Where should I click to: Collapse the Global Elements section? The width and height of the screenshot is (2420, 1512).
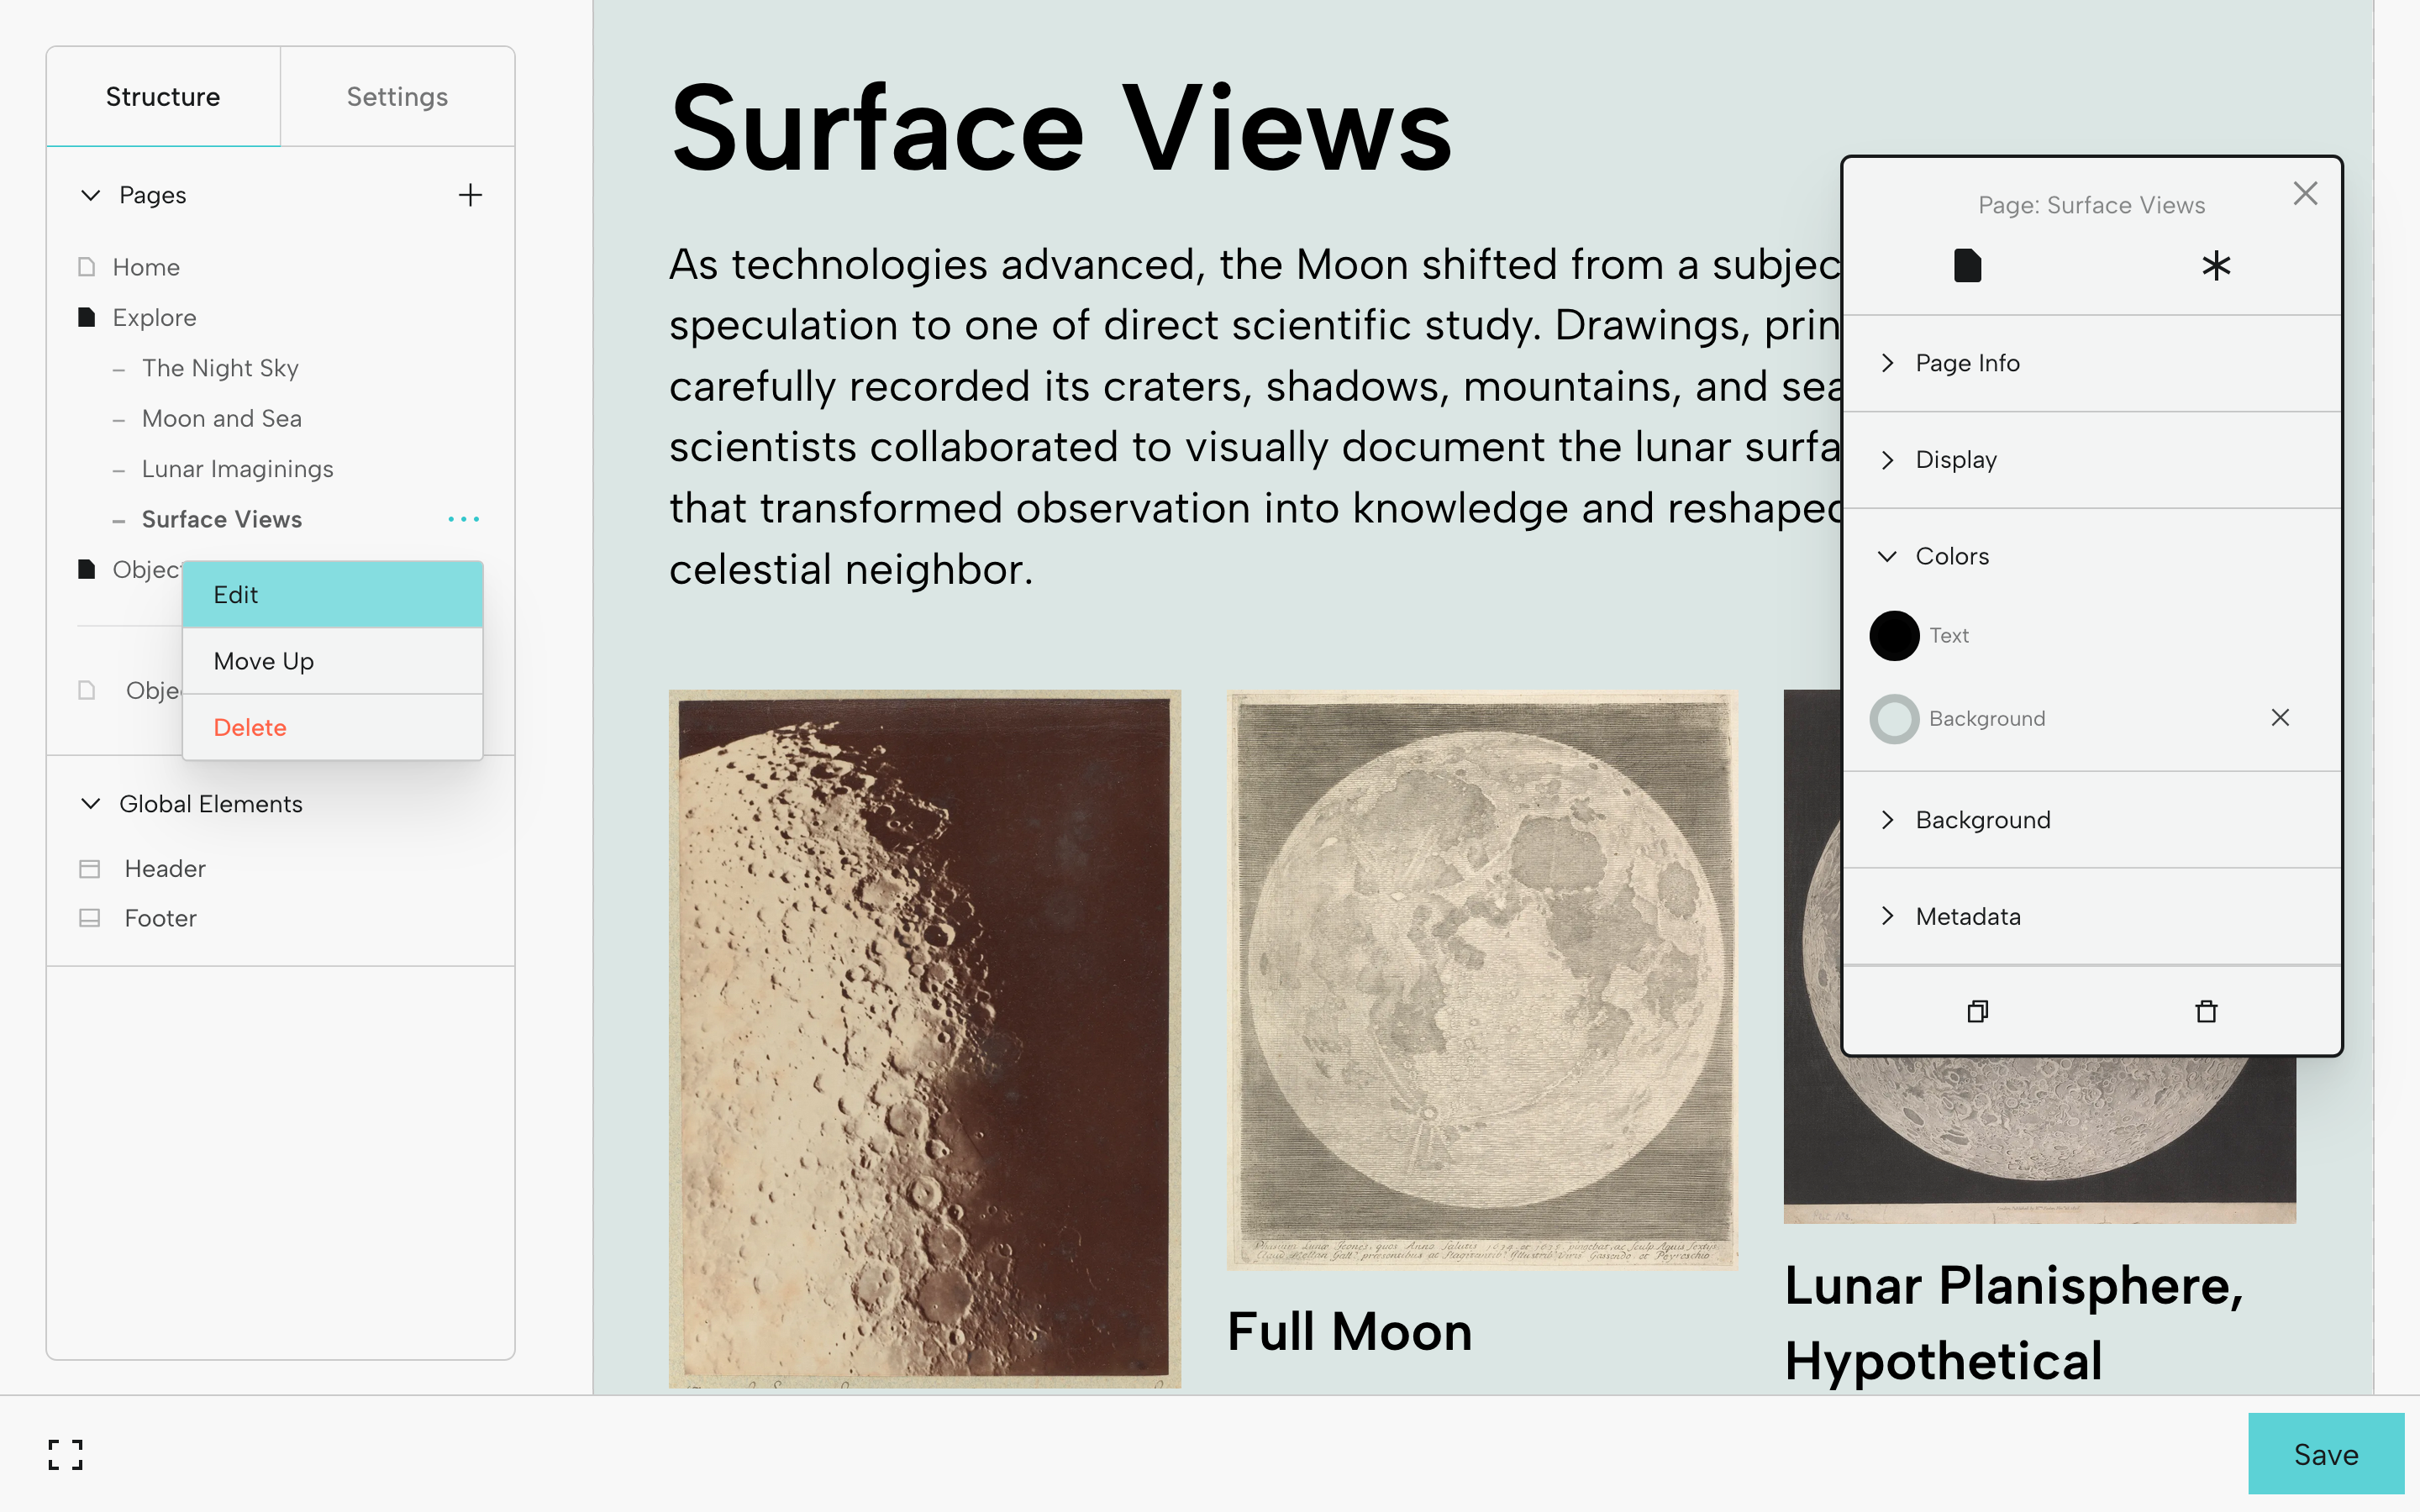pyautogui.click(x=91, y=804)
